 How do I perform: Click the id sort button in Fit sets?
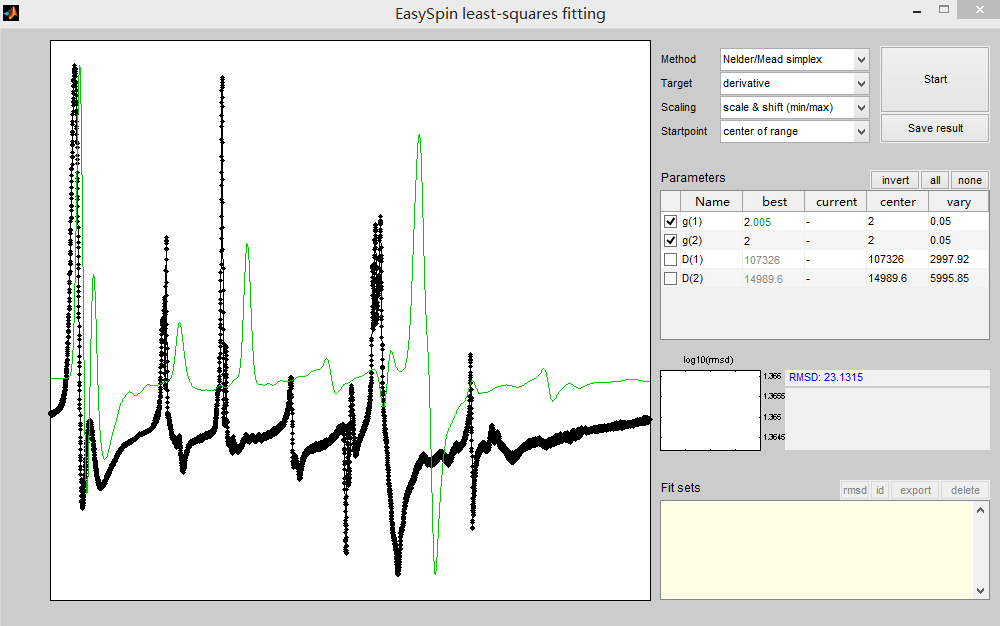point(880,490)
